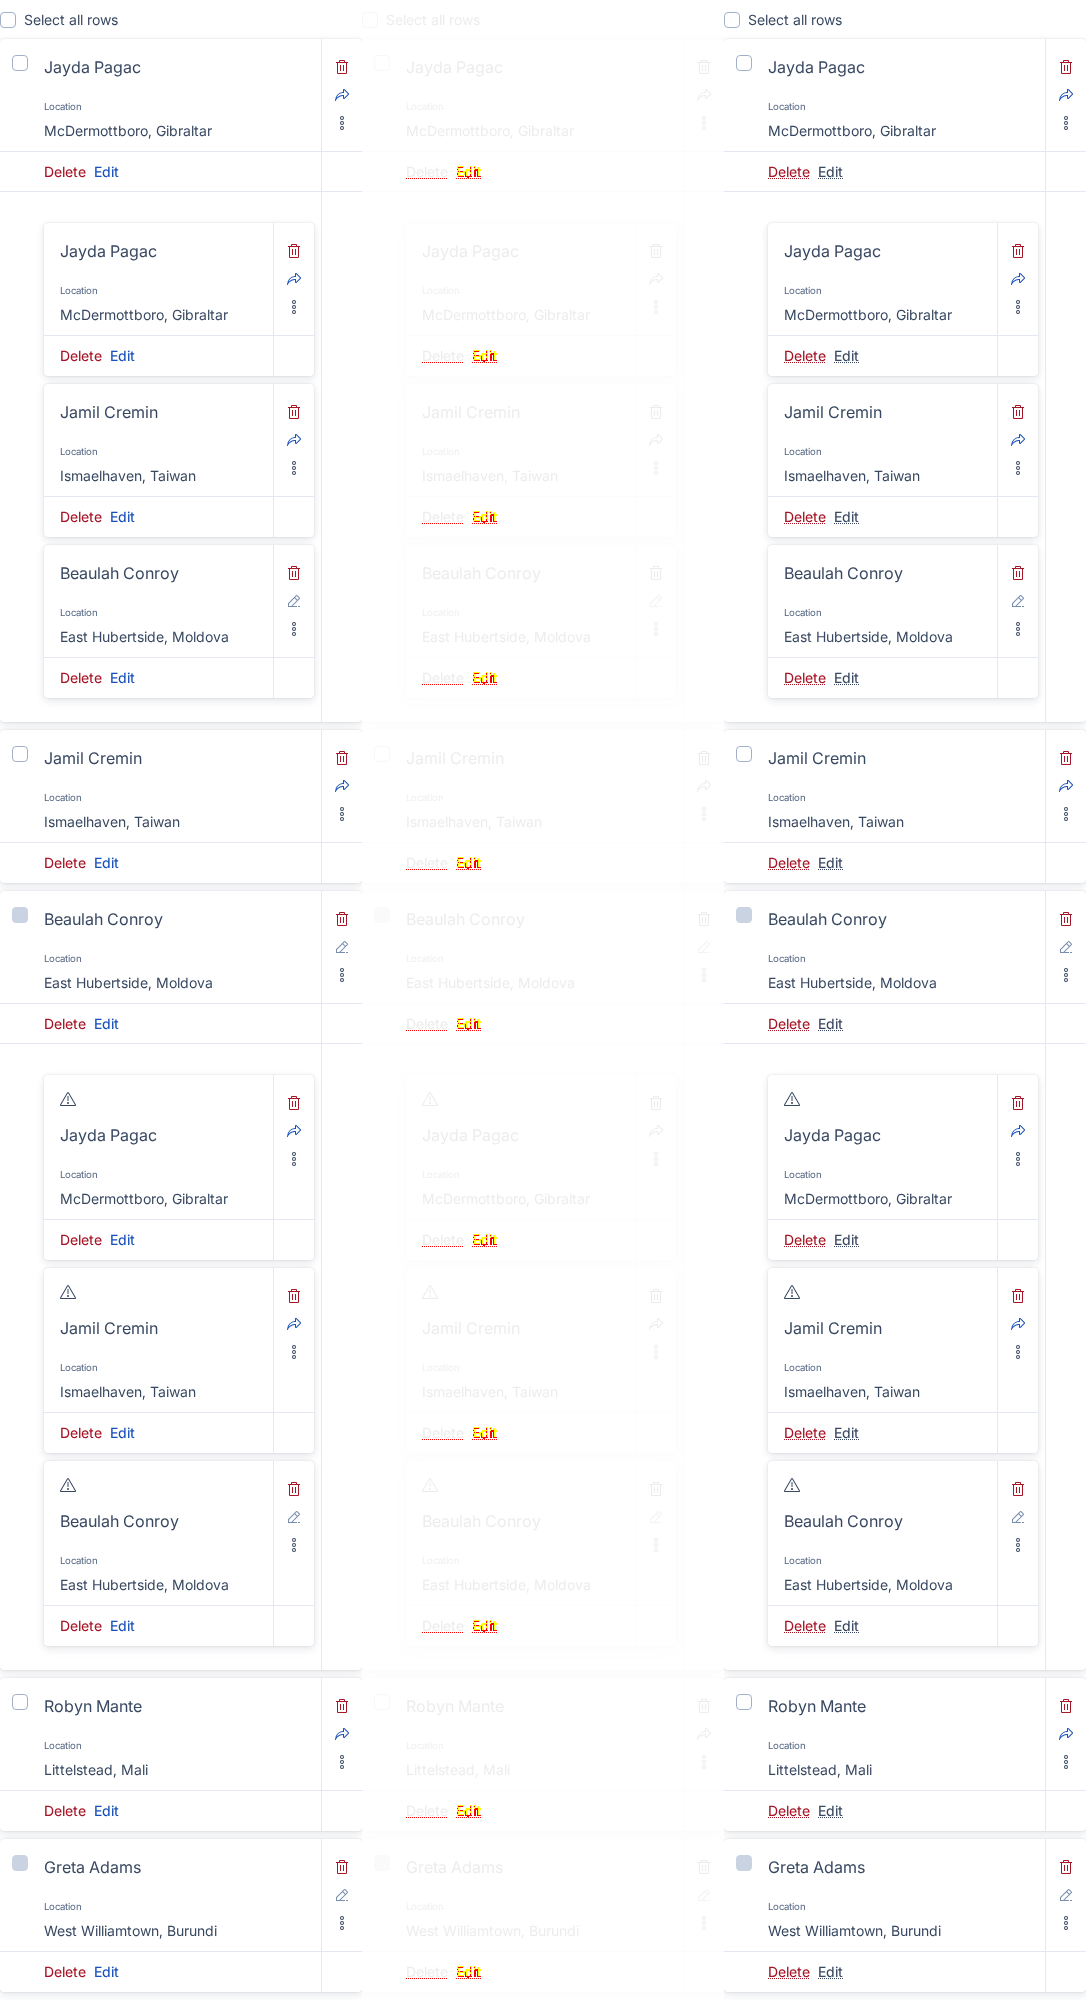Image resolution: width=1086 pixels, height=2000 pixels.
Task: Click the share arrow icon for Robyn Mante in the right panel
Action: coord(1066,1734)
